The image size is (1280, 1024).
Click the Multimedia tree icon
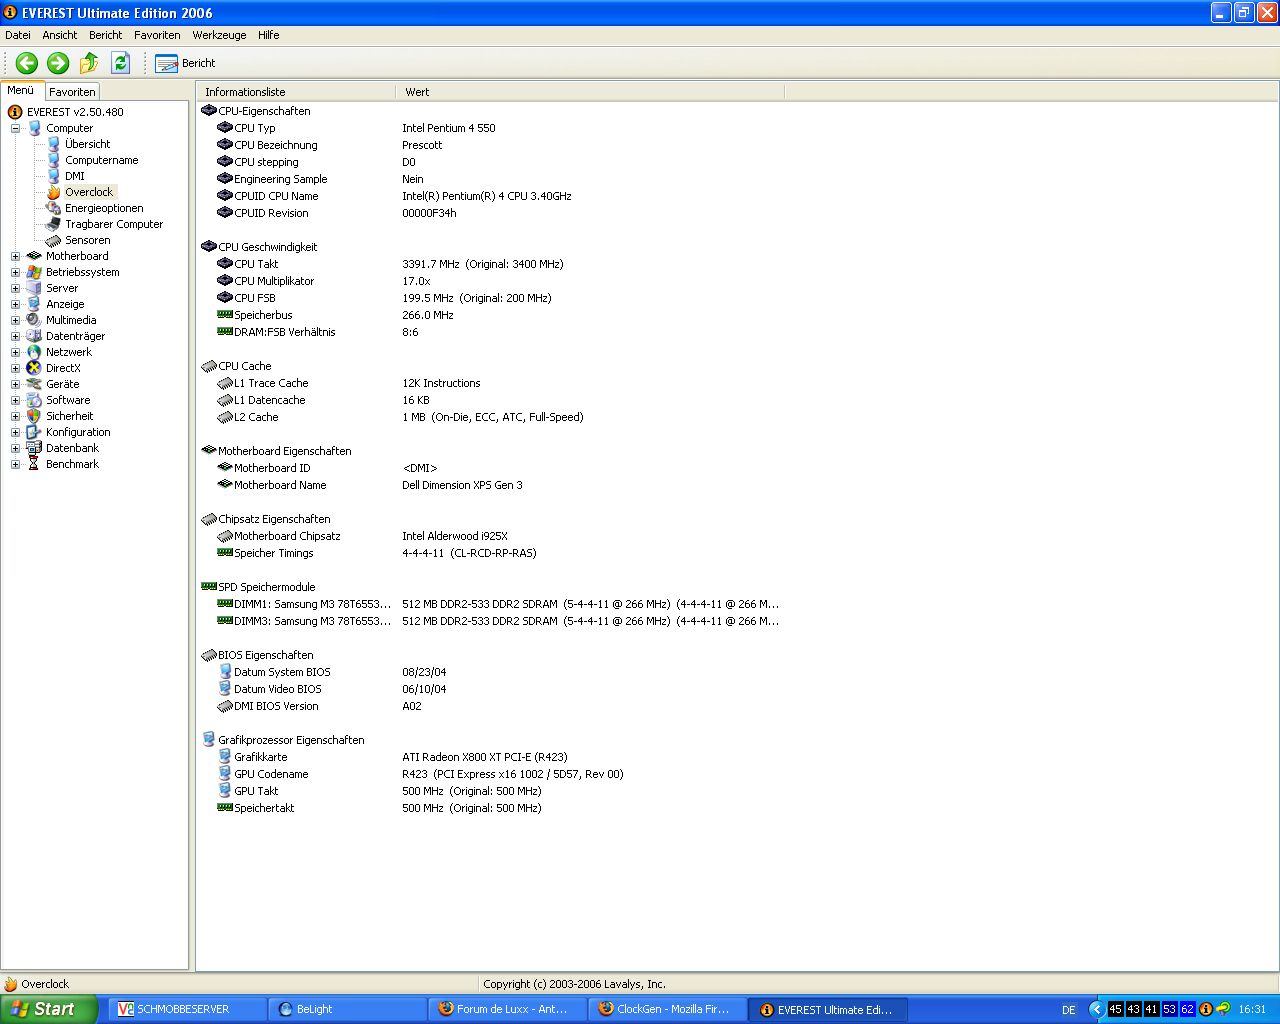(x=34, y=320)
